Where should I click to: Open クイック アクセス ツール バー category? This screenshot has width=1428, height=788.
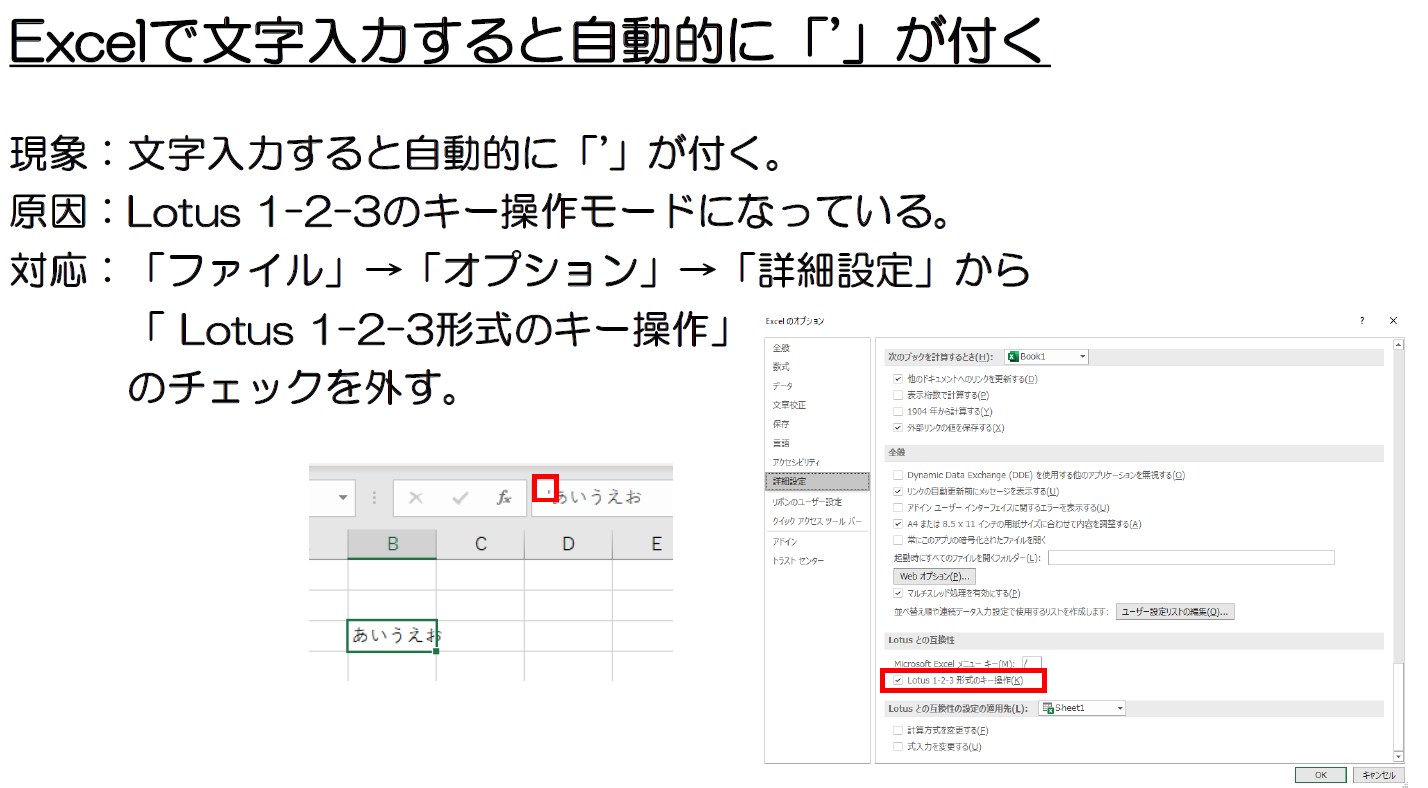tap(816, 522)
